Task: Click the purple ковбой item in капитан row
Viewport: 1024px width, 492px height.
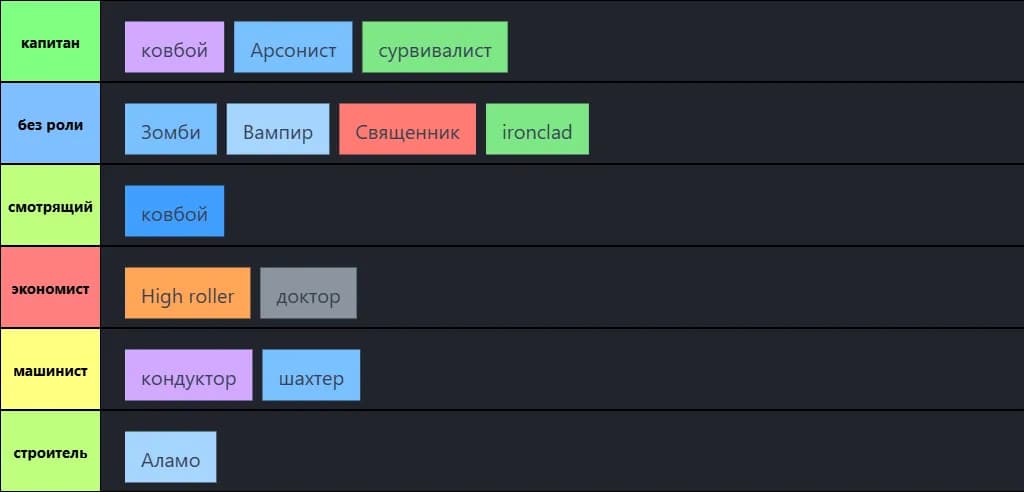Action: point(174,47)
